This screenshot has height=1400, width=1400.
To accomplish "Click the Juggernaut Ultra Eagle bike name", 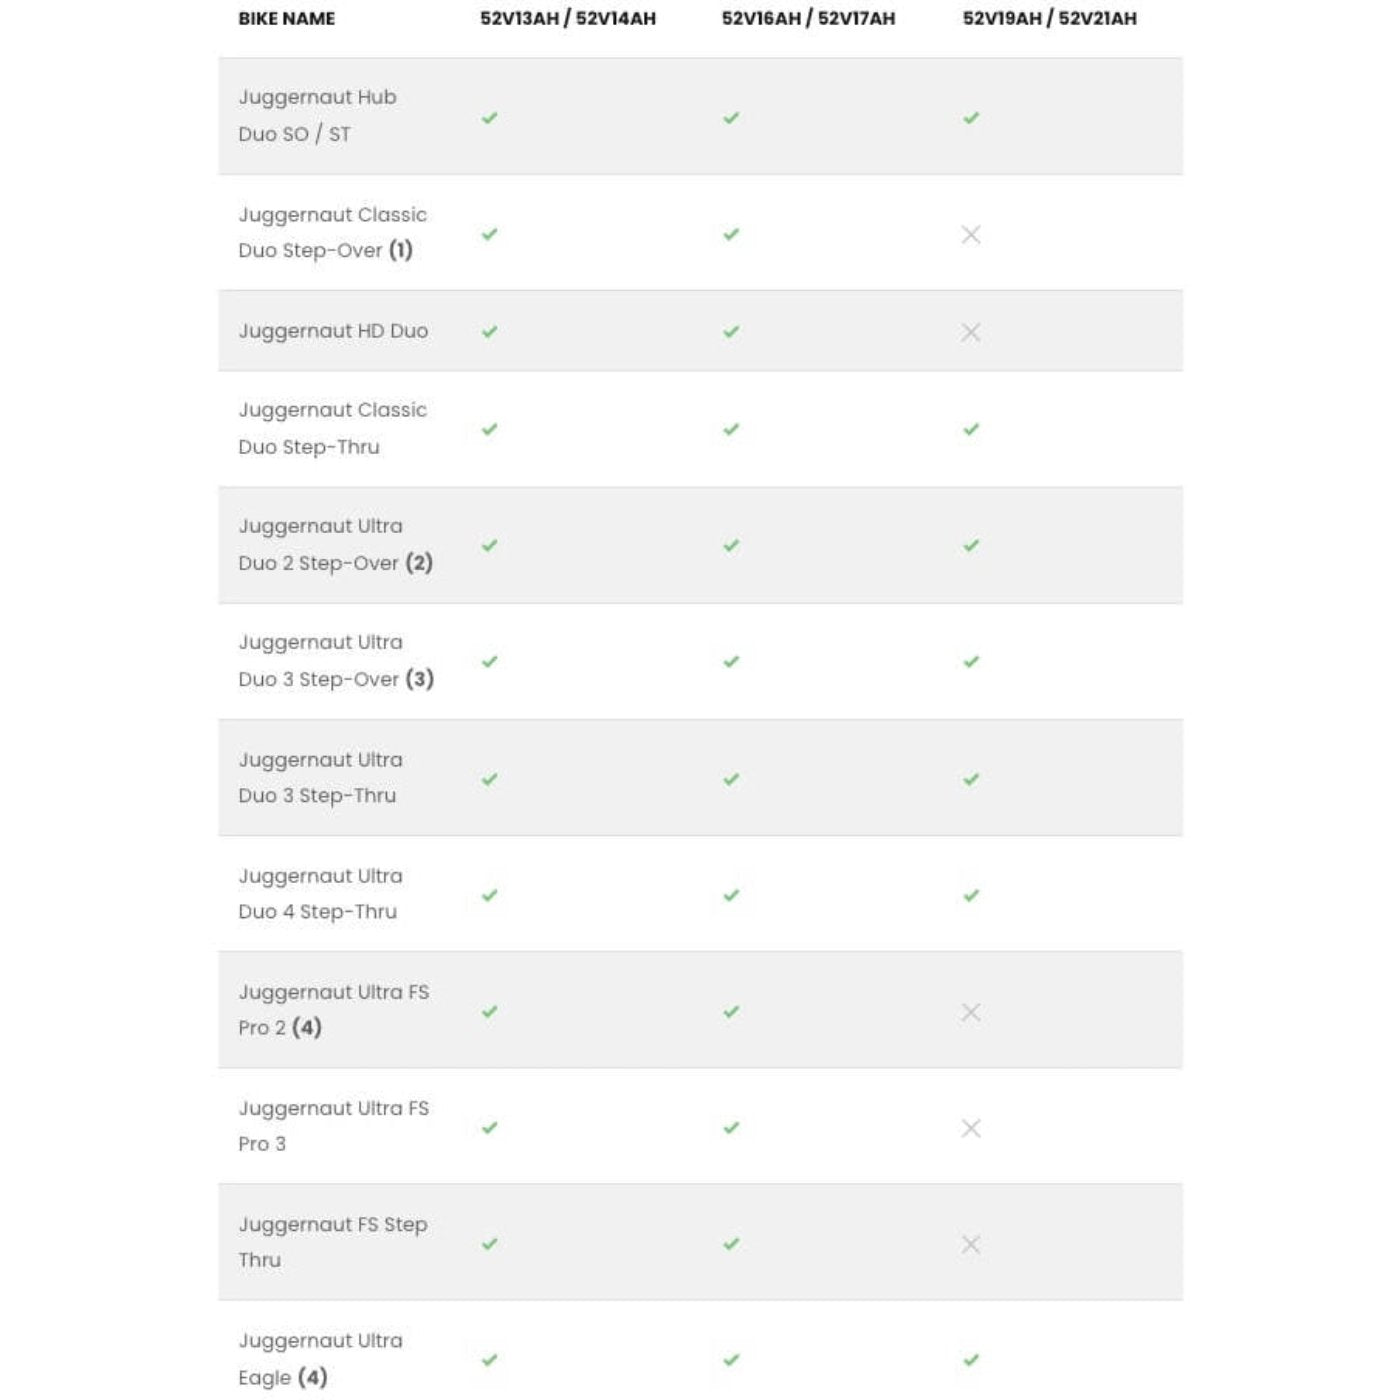I will 320,1358.
